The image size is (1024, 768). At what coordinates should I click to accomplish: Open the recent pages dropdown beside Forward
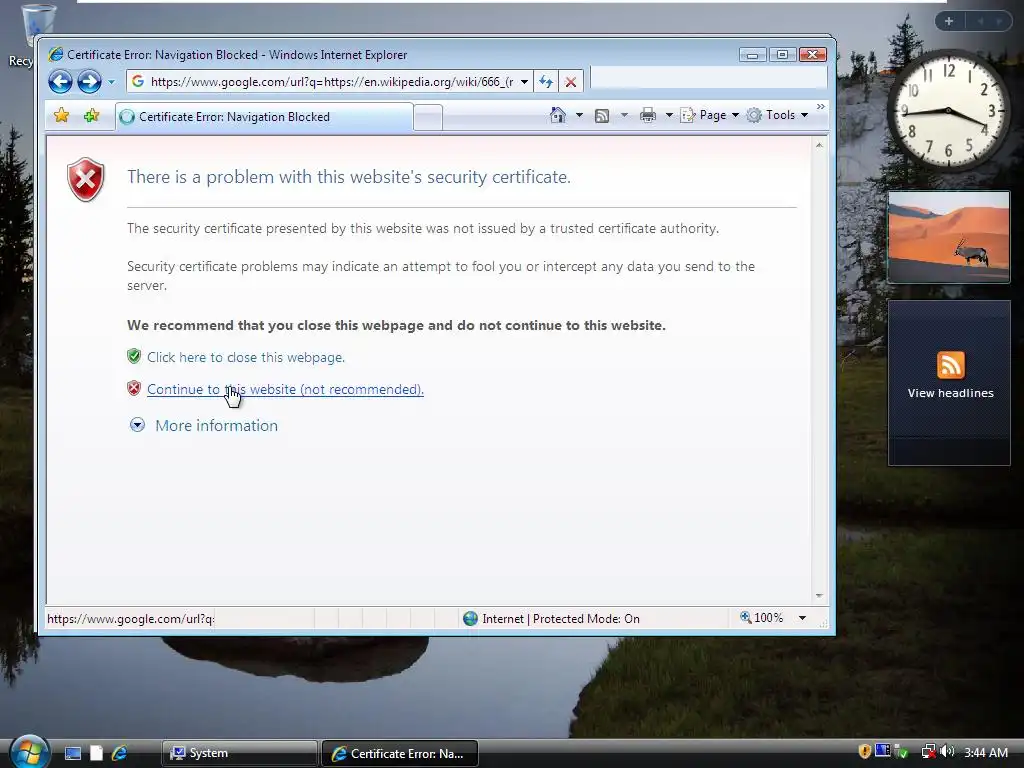(x=111, y=82)
